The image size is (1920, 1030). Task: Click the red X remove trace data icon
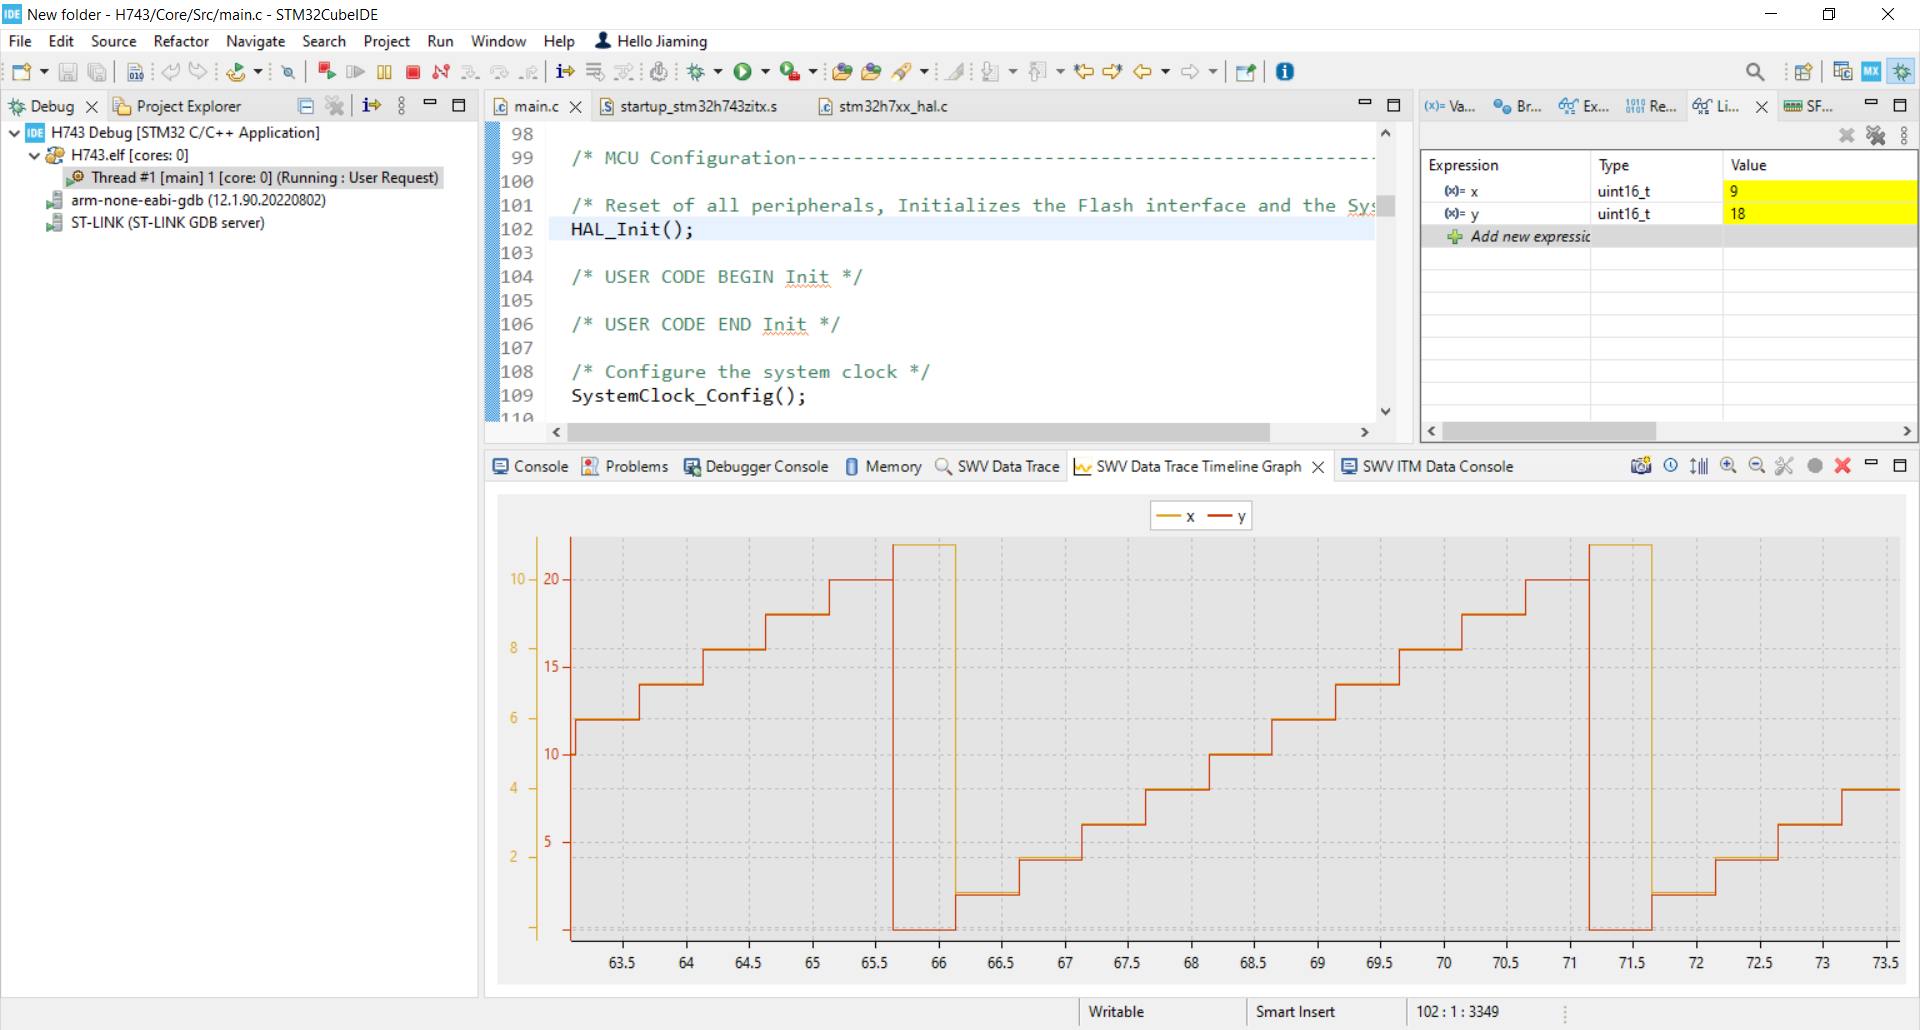[x=1842, y=466]
